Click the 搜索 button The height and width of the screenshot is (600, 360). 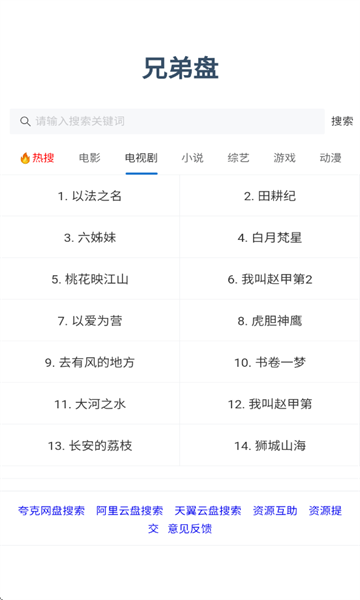click(342, 121)
